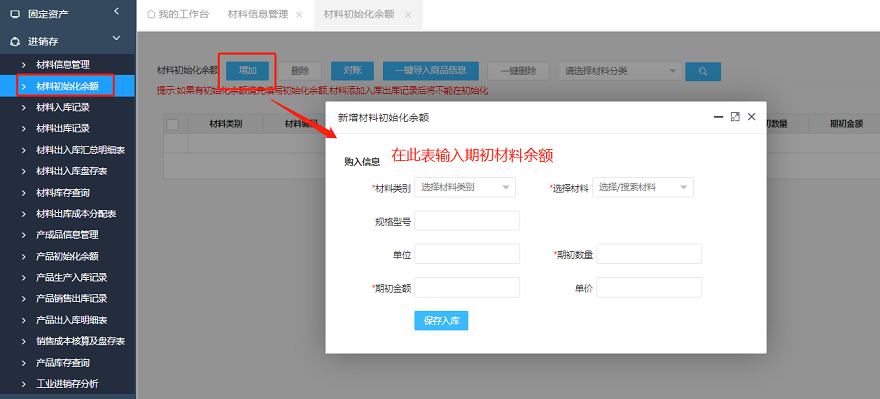Collapse the 固定资产 menu chevron
The image size is (880, 399).
click(x=117, y=11)
